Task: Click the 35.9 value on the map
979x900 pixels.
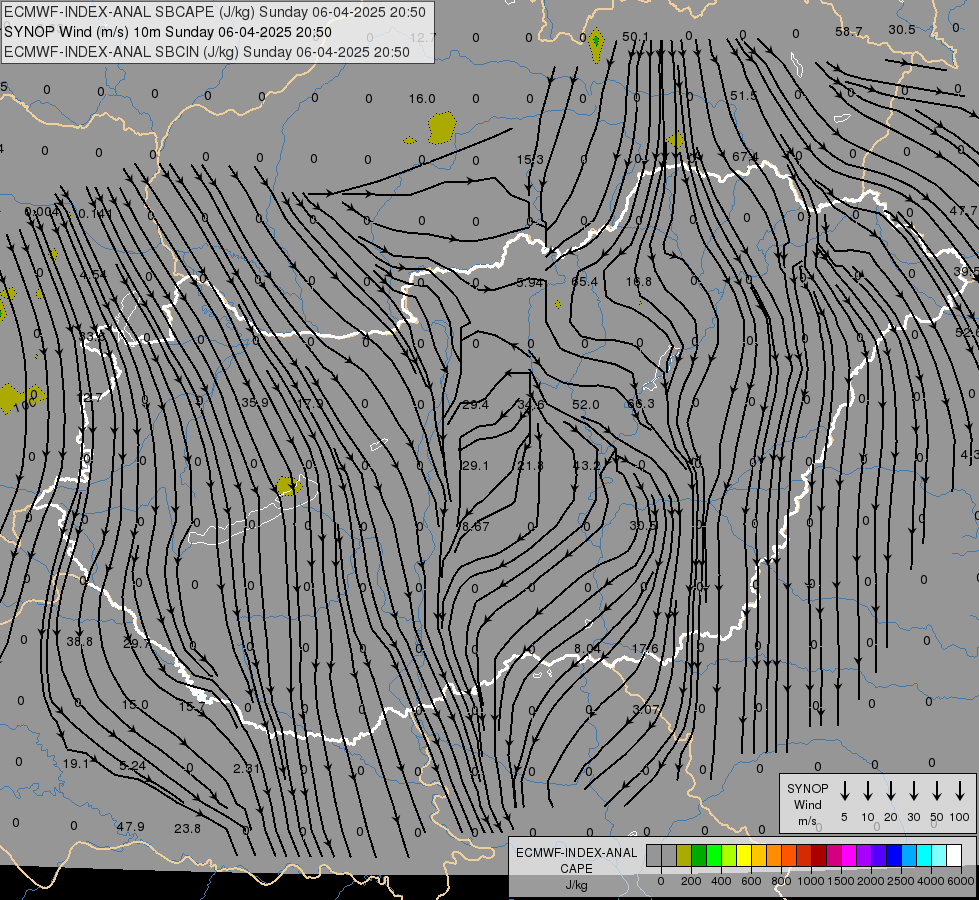Action: click(255, 402)
